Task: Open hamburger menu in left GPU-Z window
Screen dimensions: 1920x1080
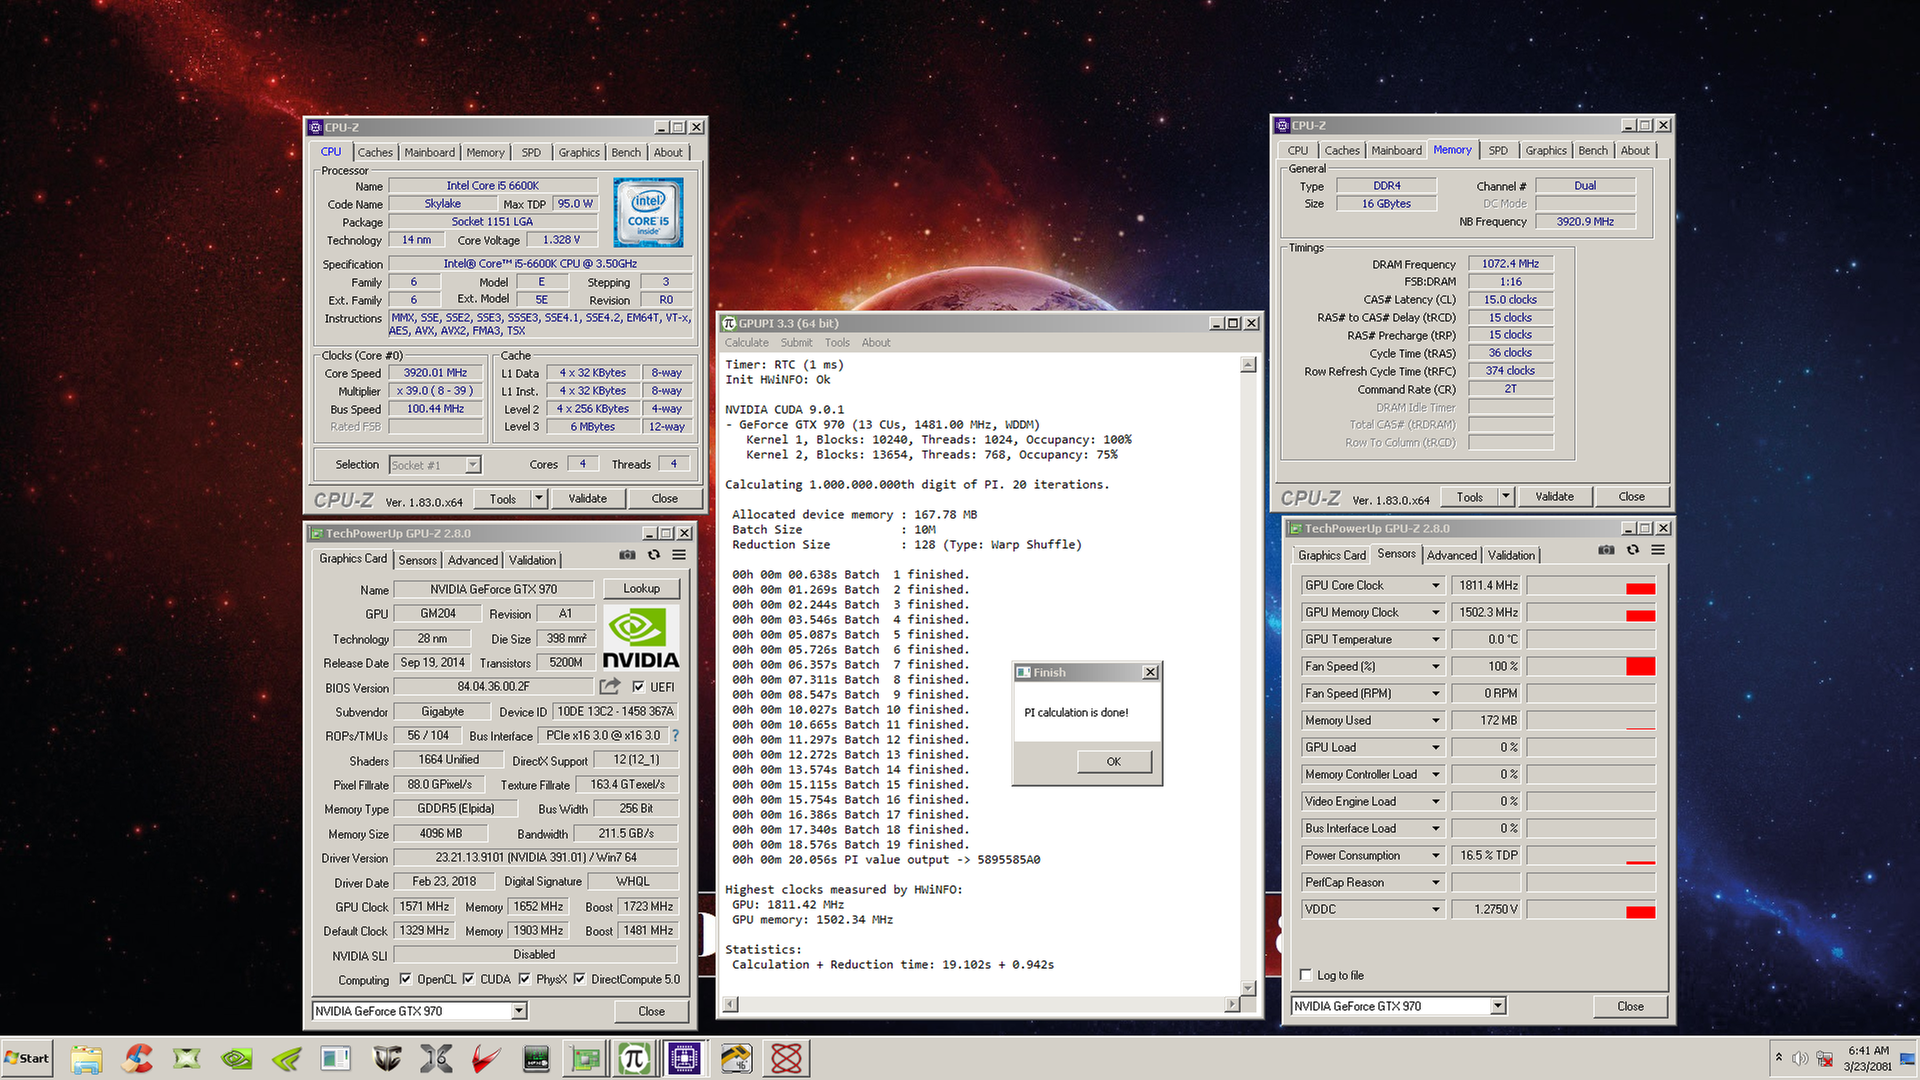Action: coord(679,555)
